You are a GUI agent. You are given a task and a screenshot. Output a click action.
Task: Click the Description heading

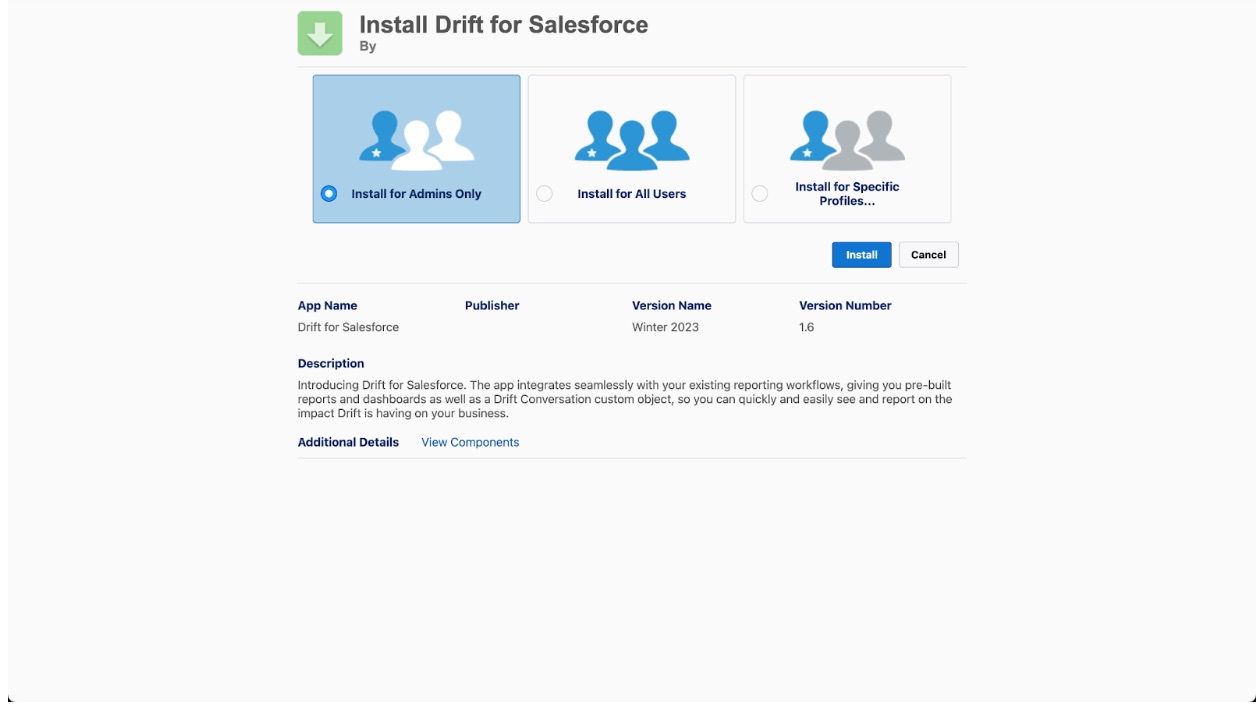tap(331, 364)
